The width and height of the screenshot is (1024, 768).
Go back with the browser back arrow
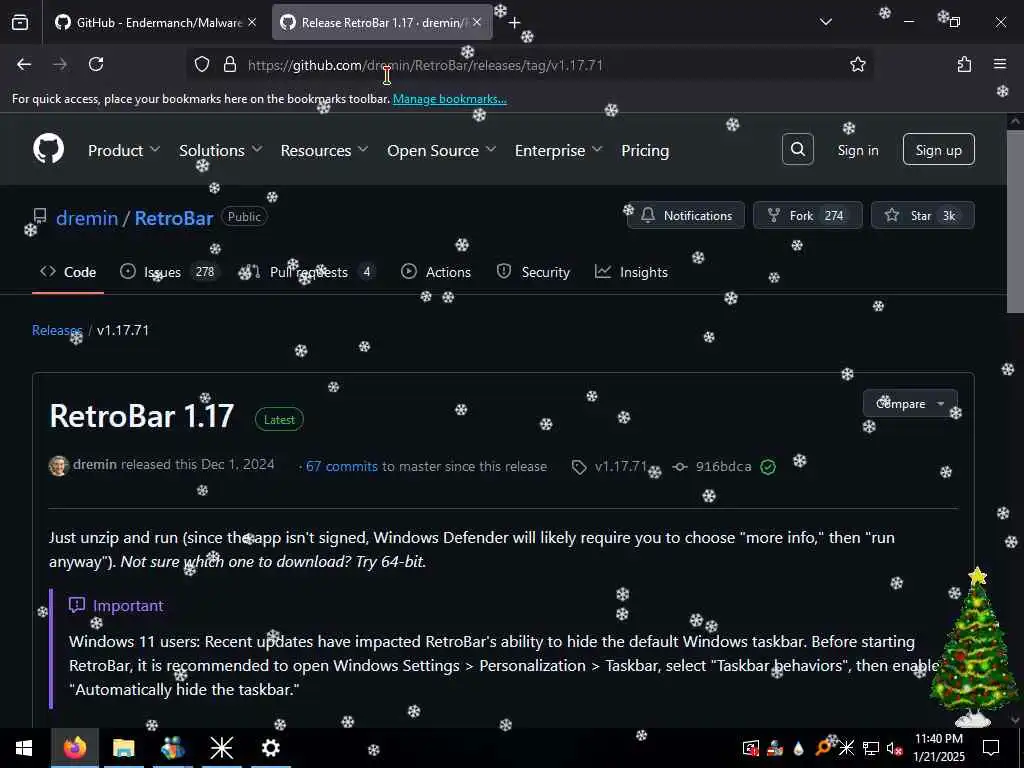24,64
